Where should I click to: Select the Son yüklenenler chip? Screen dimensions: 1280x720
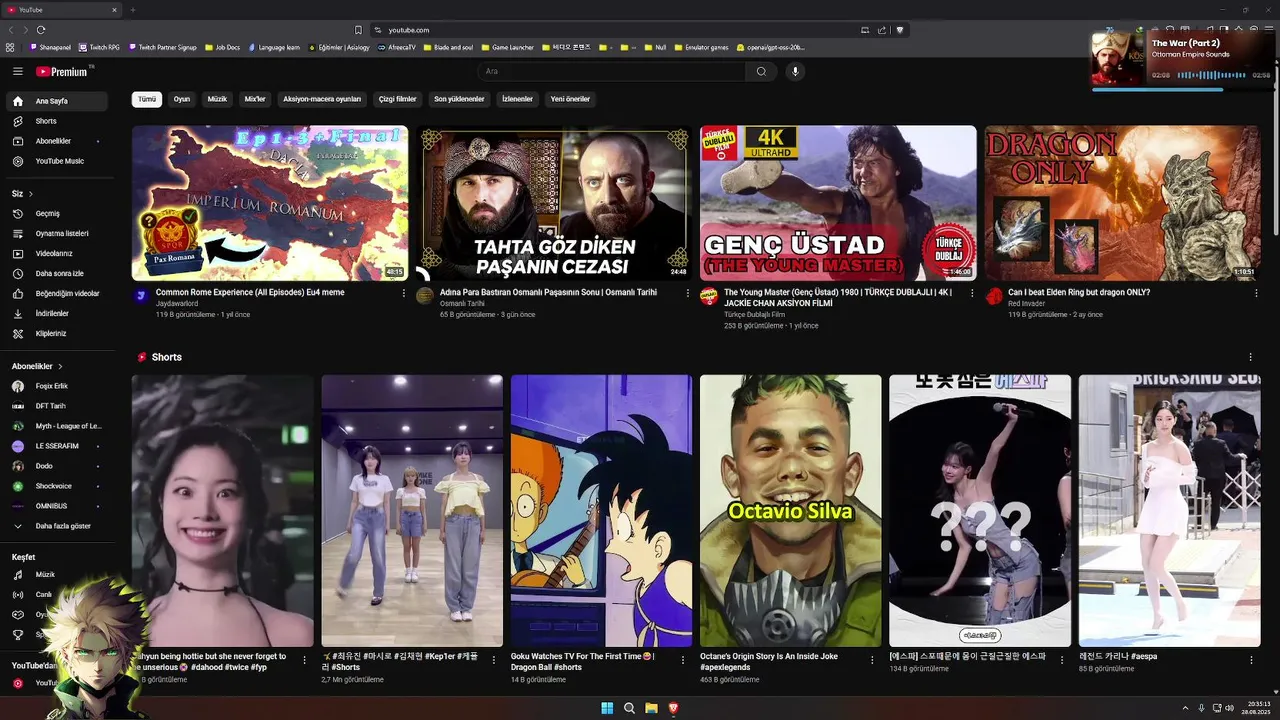tap(459, 99)
